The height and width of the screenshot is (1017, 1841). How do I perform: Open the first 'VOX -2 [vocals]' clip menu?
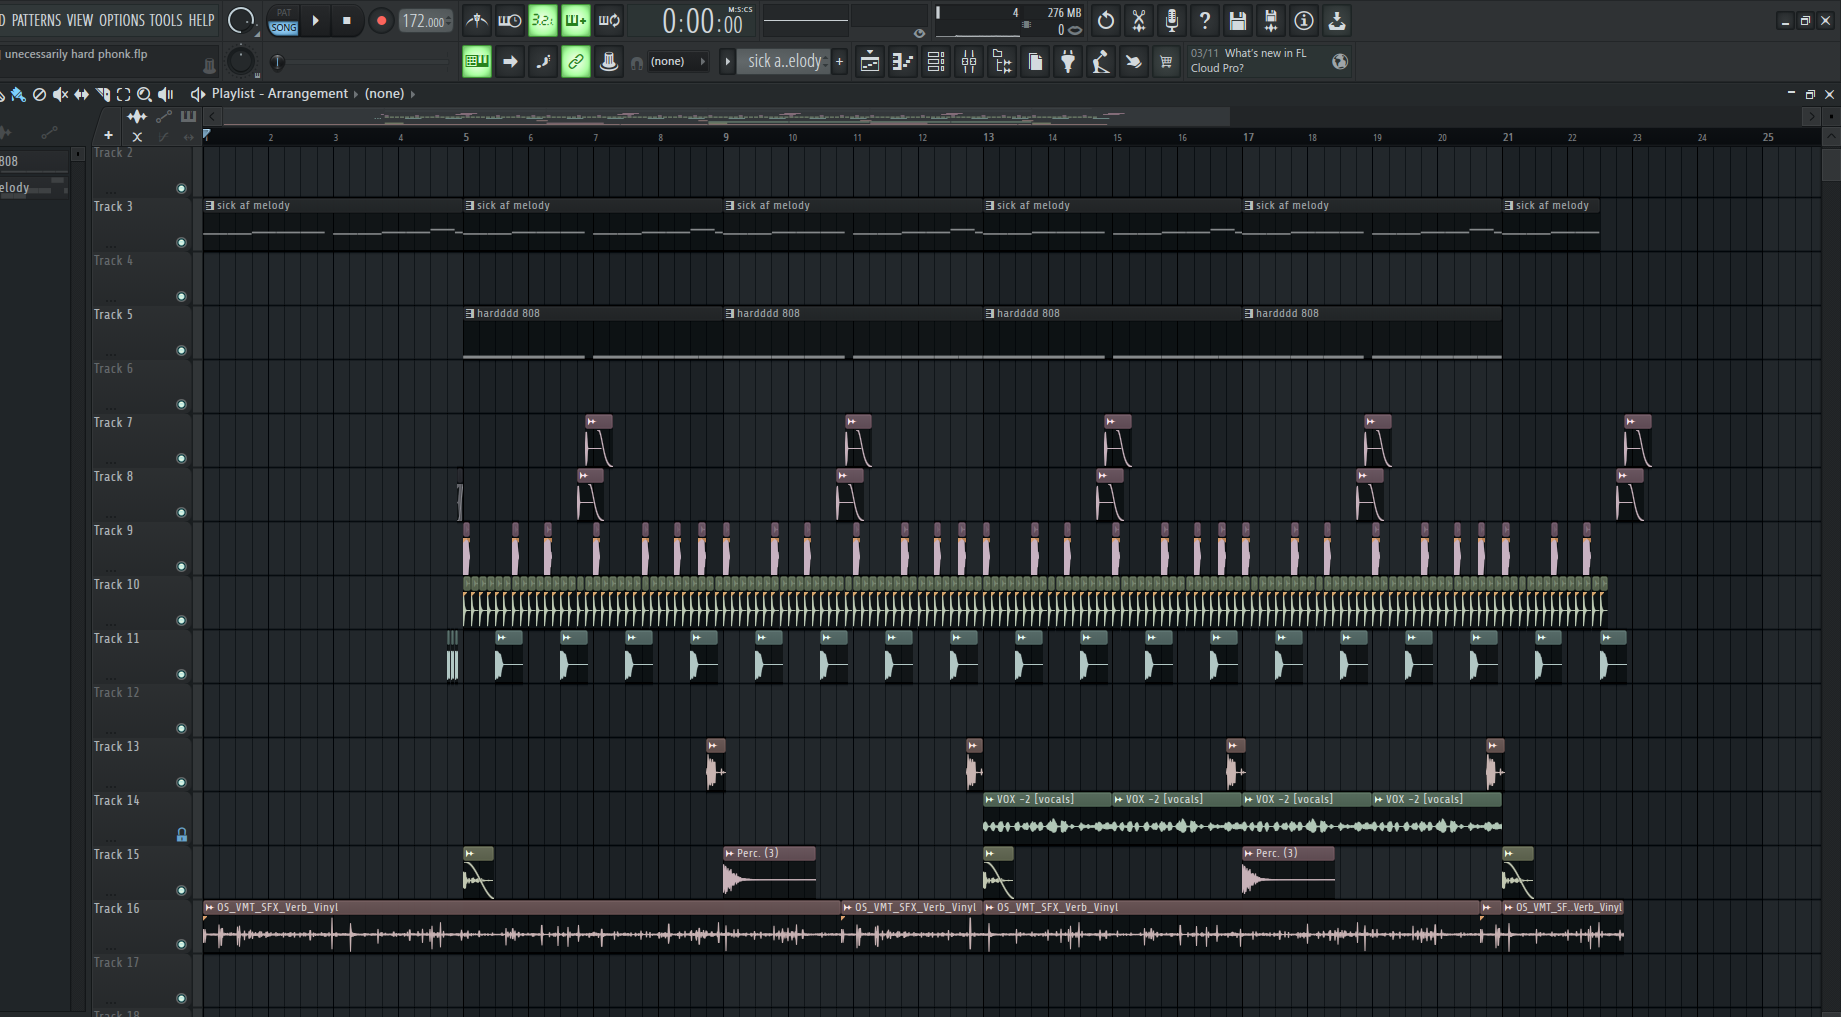(x=990, y=799)
